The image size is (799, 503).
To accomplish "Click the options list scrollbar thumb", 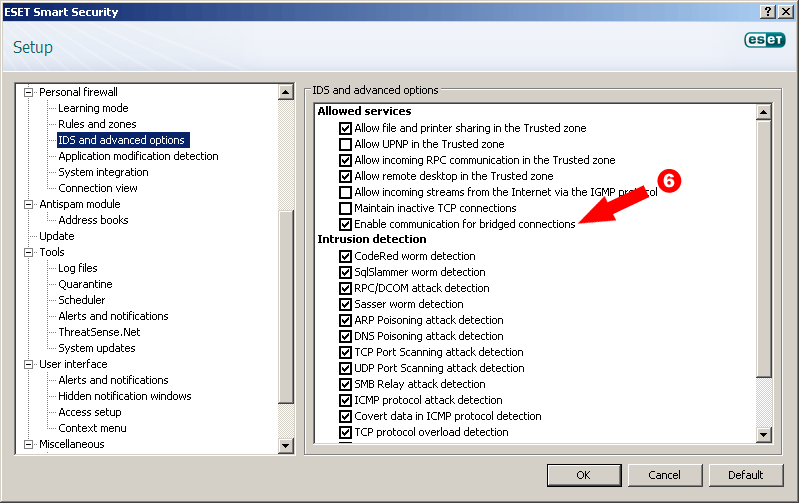I will click(763, 249).
